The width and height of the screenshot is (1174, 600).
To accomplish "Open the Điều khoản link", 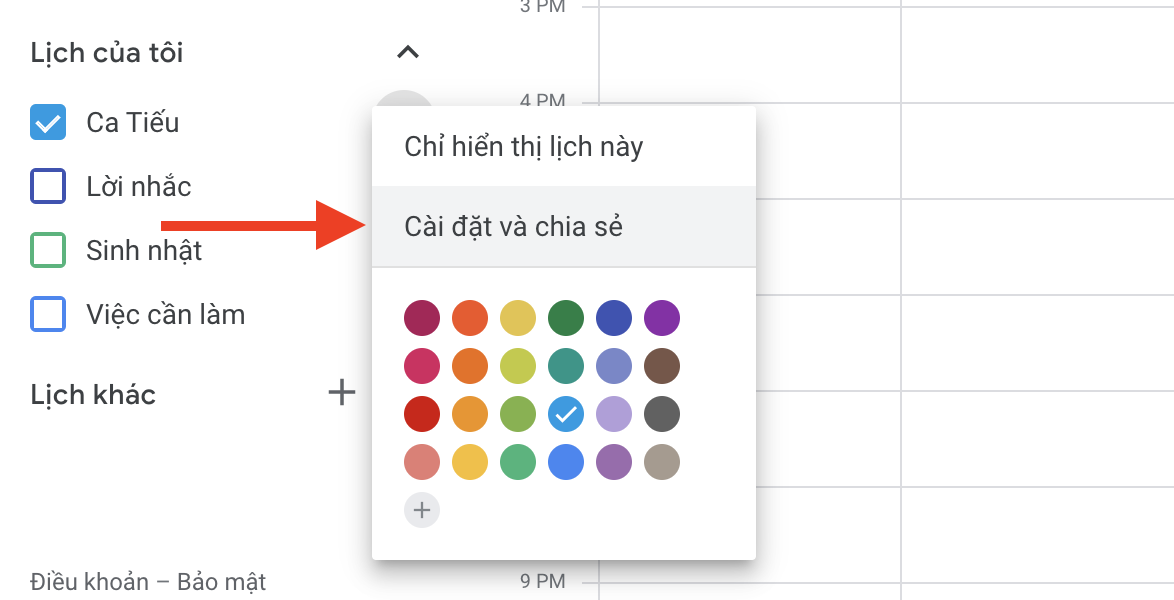I will point(89,581).
